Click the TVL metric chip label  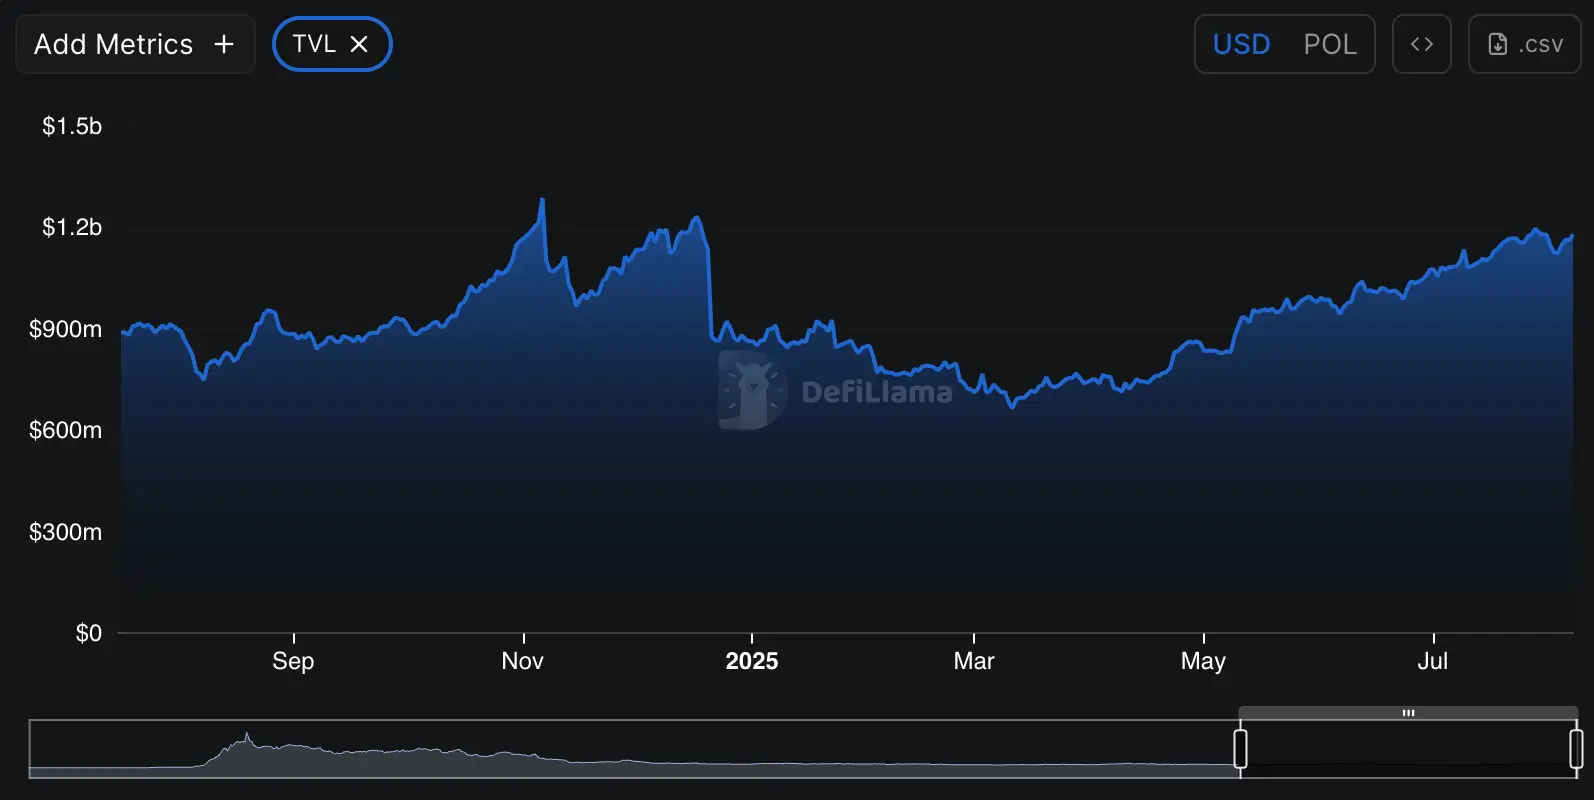[314, 44]
